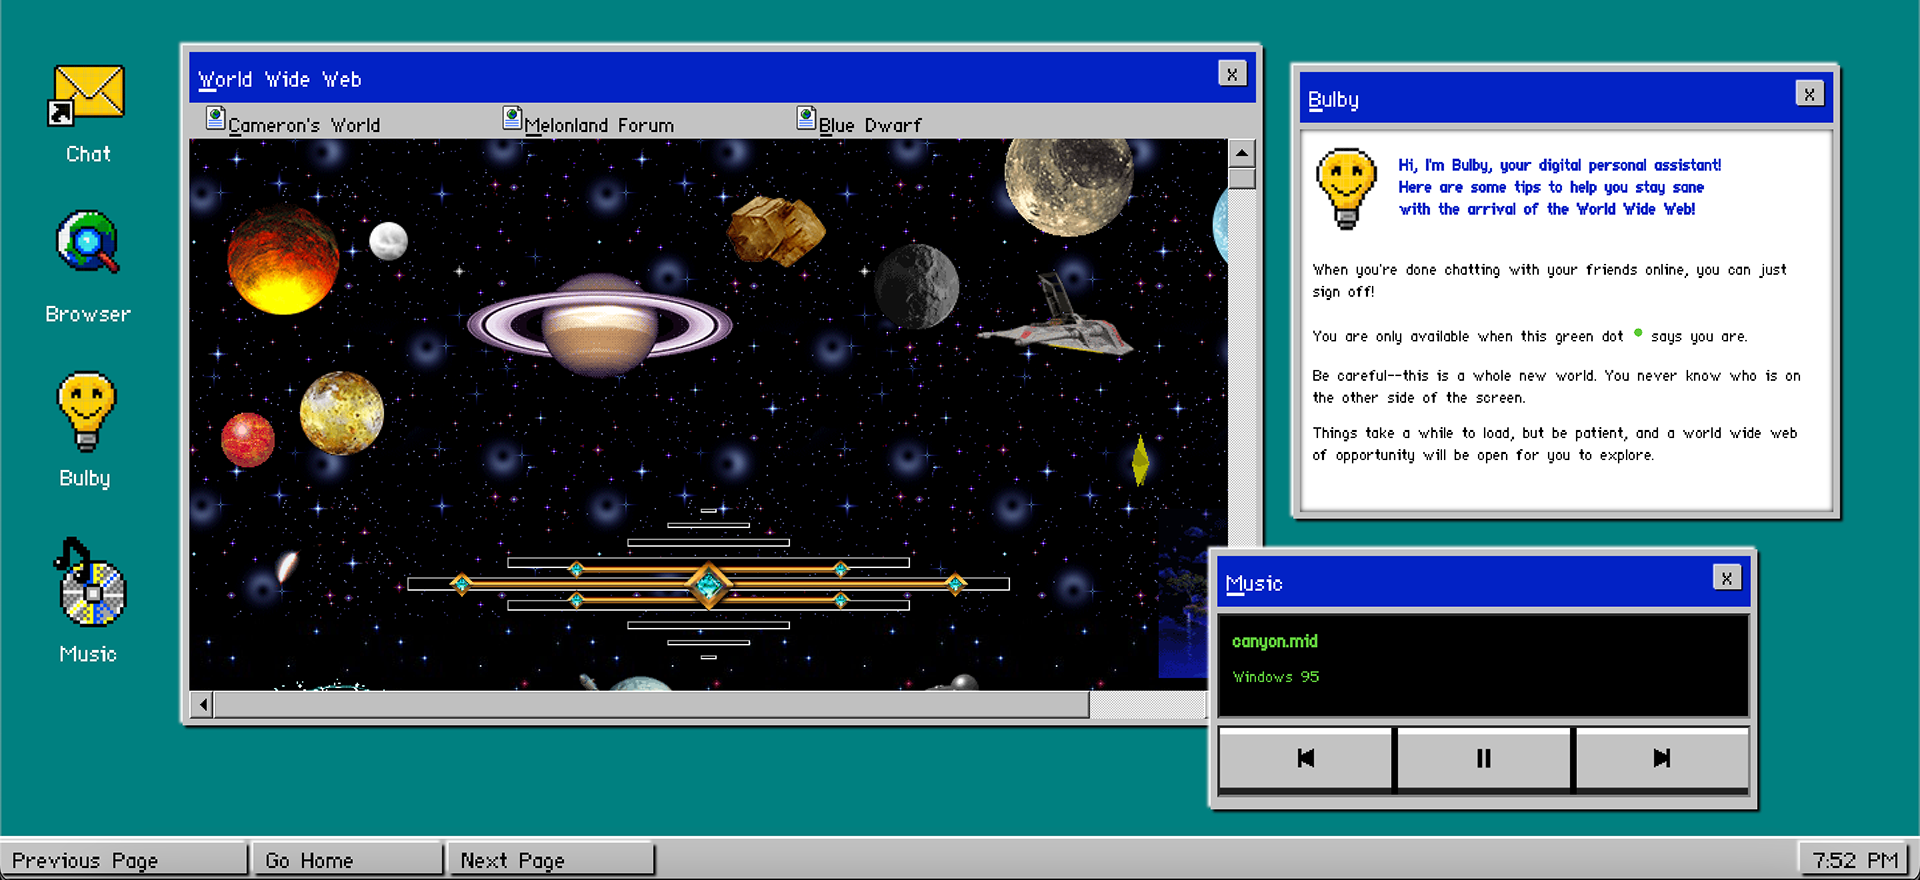Click the browser vertical scrollbar up arrow
Image resolution: width=1920 pixels, height=880 pixels.
tap(1241, 153)
